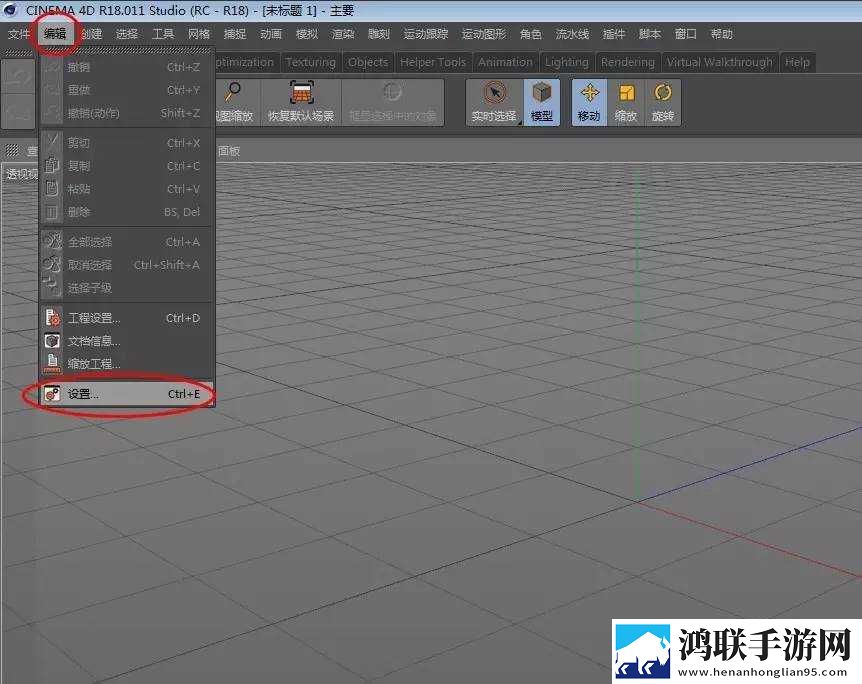Open 文档信息... document info

coord(126,341)
